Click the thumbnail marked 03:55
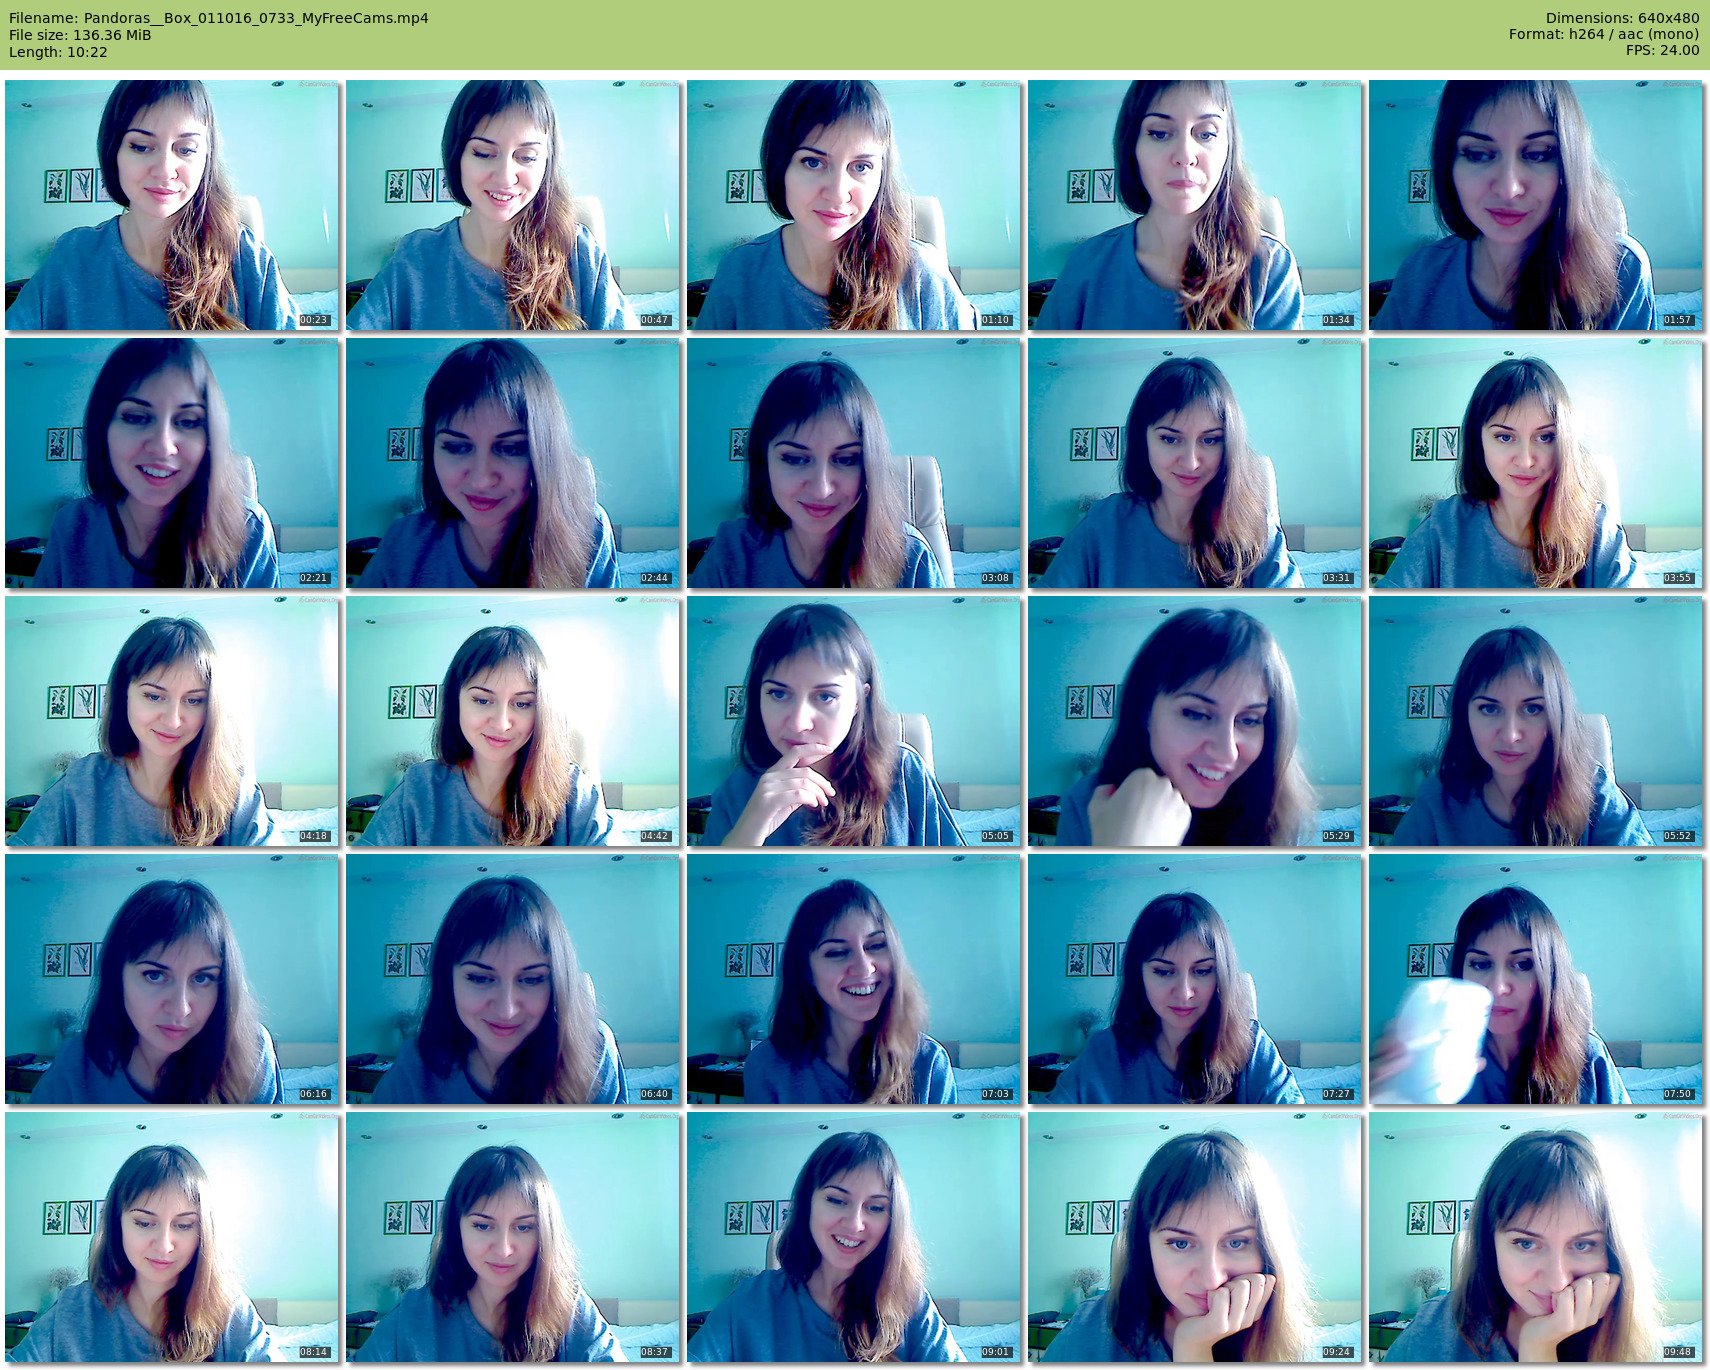The image size is (1710, 1370). coord(1535,463)
